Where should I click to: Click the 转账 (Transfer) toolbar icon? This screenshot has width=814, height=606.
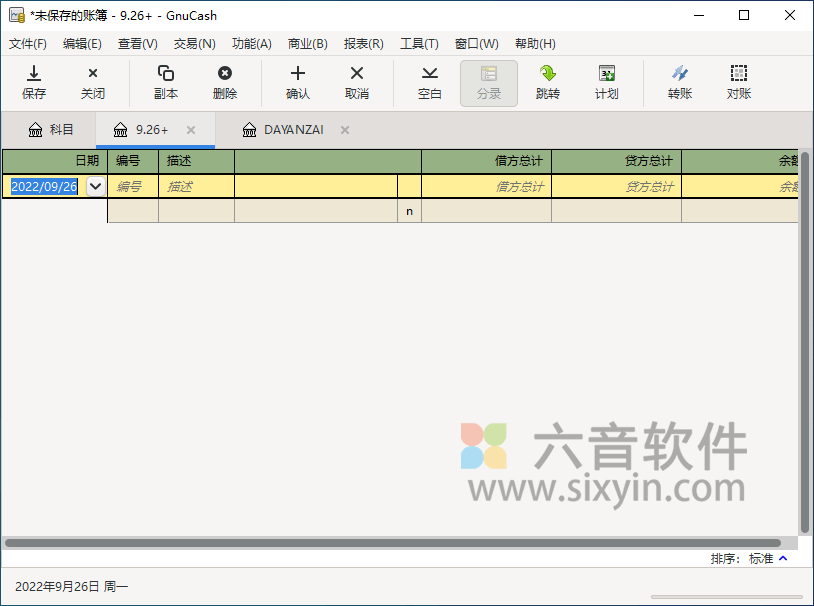(x=681, y=82)
